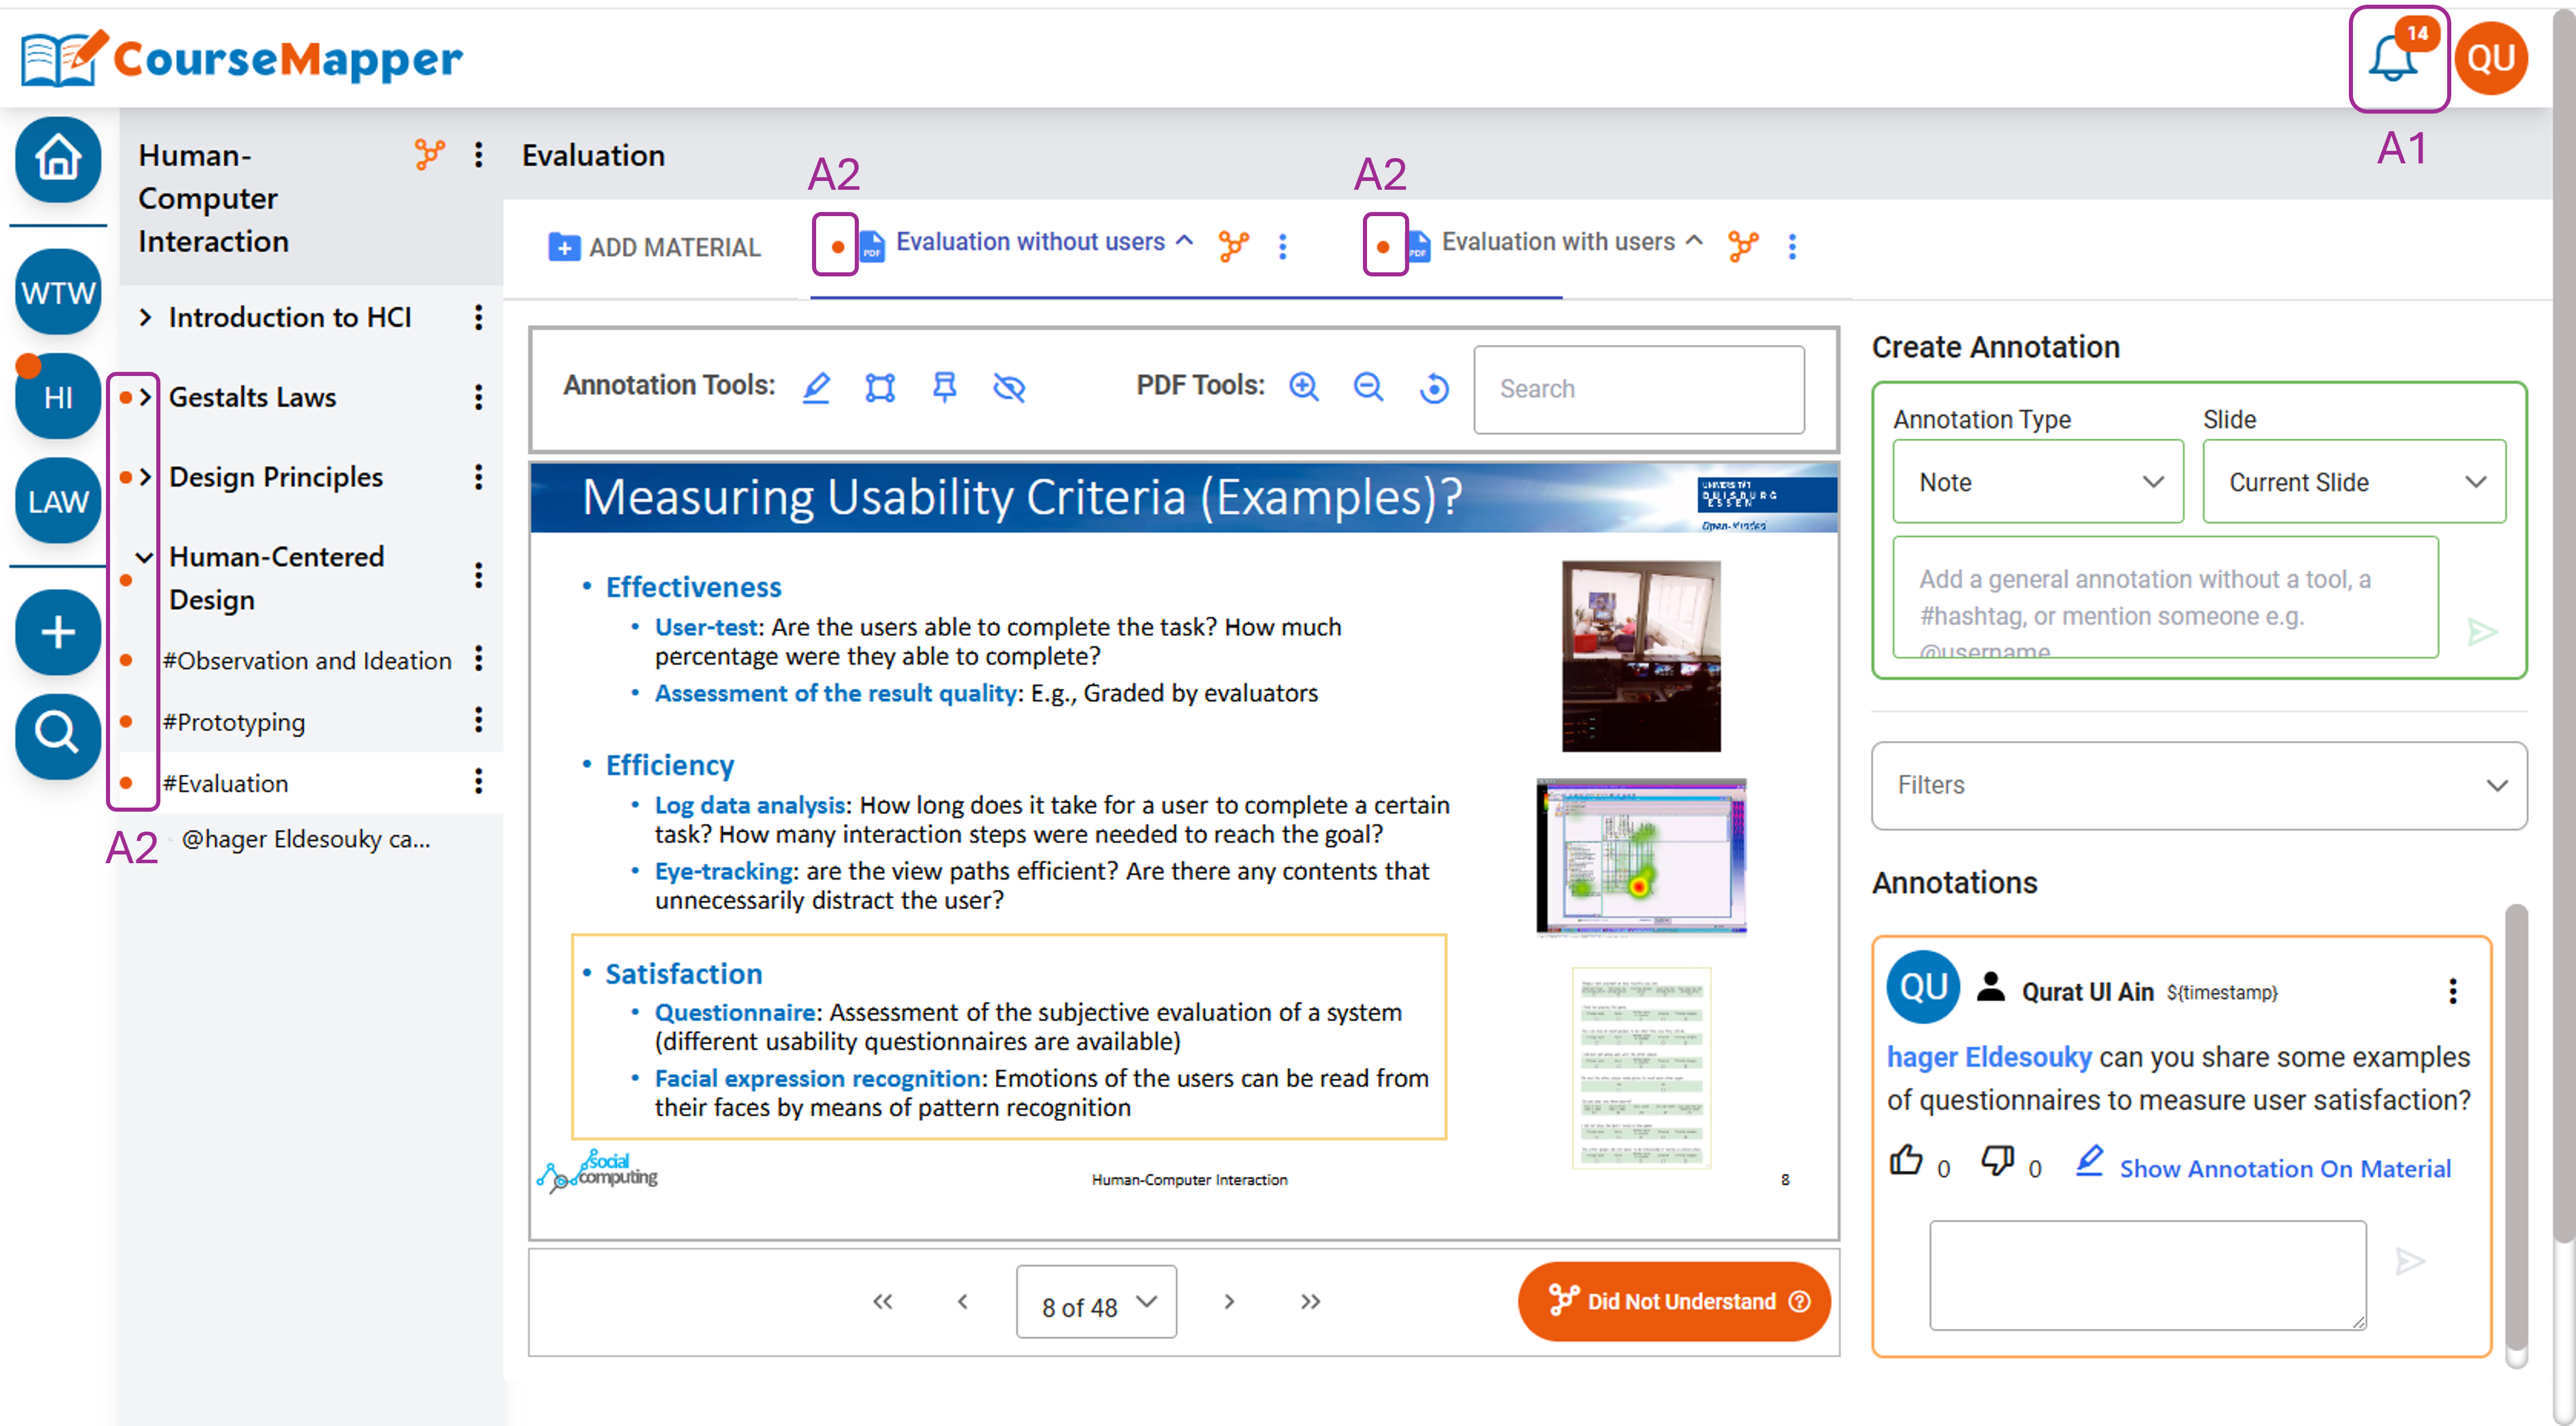Dislike the Qurat Ul Ain annotation
The height and width of the screenshot is (1426, 2576).
coord(1997,1160)
